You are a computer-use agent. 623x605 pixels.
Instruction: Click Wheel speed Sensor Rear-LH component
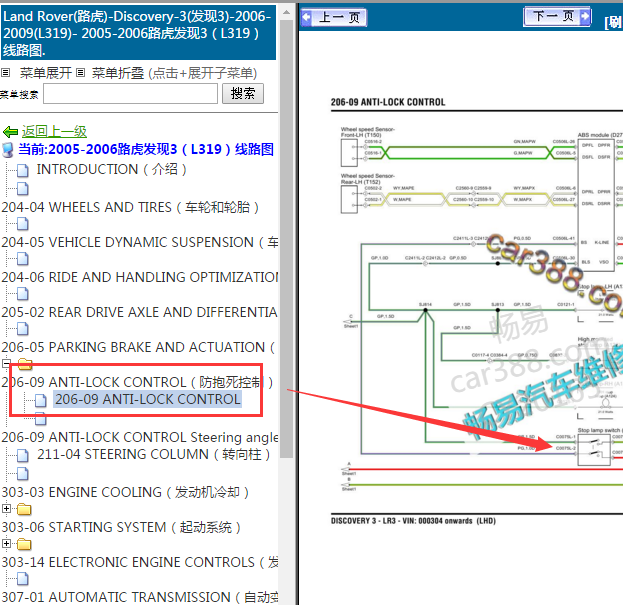349,199
